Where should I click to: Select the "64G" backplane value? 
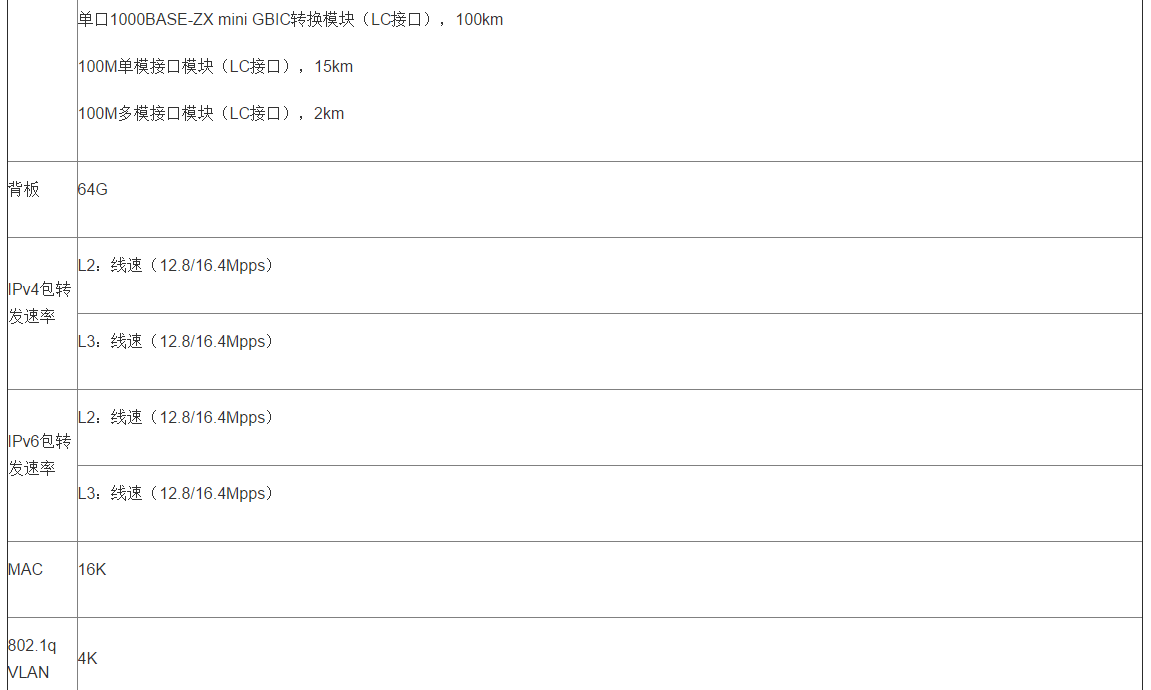coord(92,189)
